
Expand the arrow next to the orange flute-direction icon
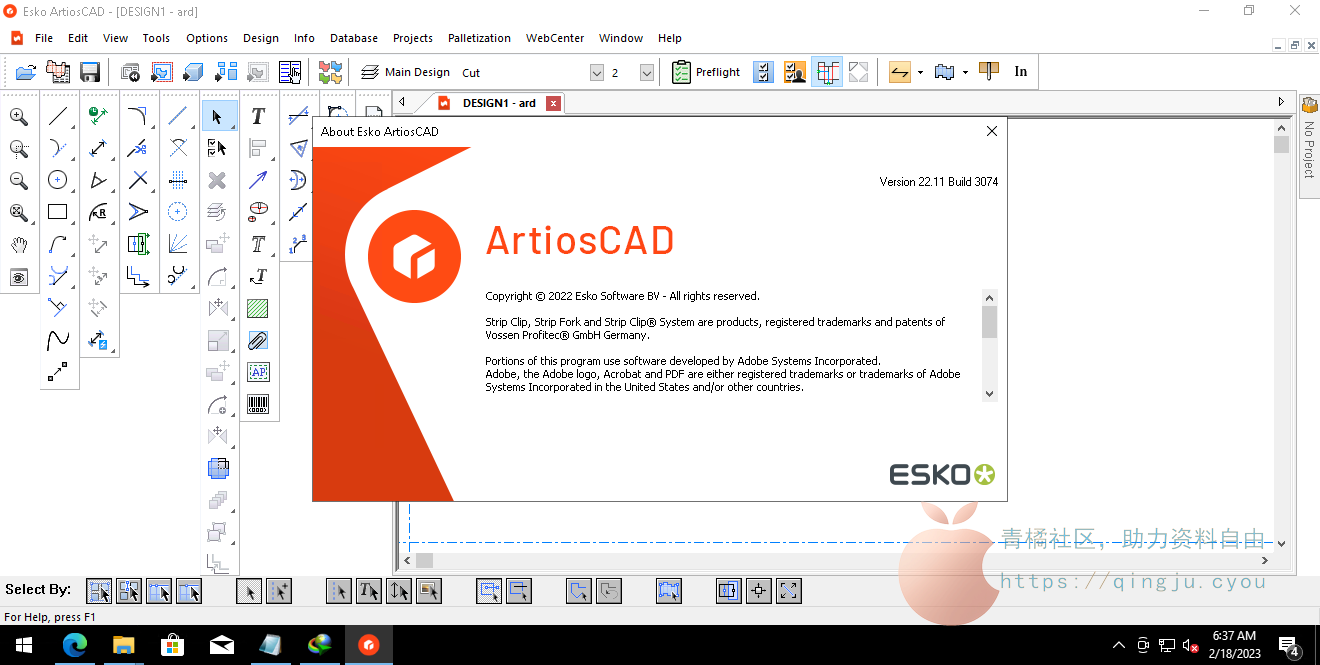(x=920, y=73)
